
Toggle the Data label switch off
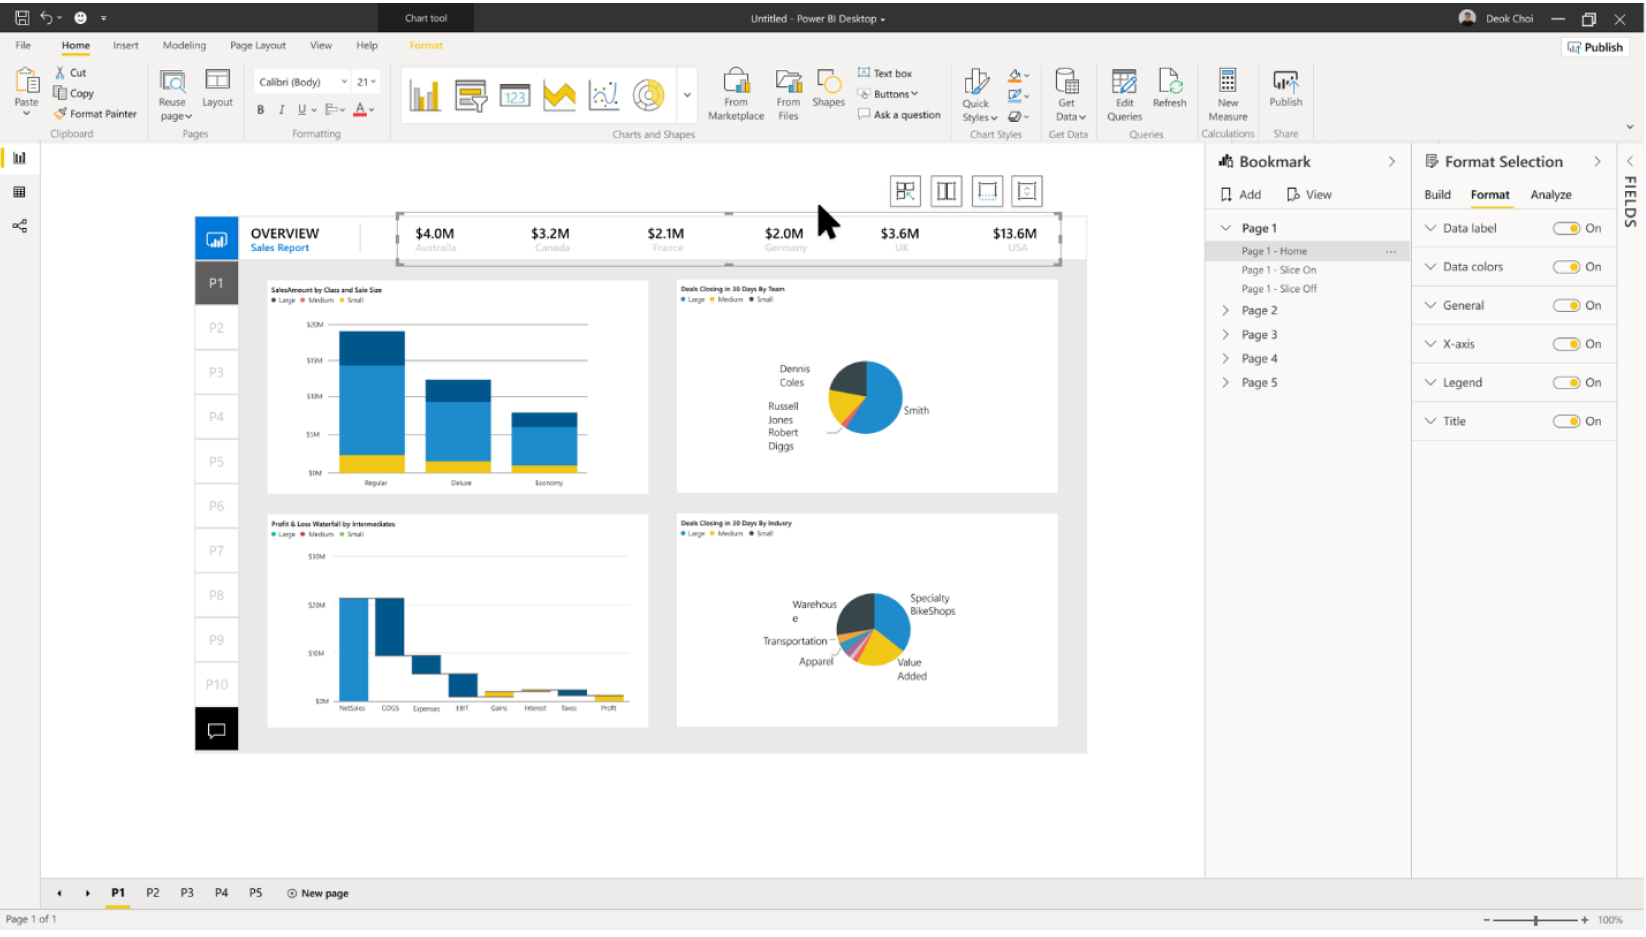click(x=1566, y=229)
